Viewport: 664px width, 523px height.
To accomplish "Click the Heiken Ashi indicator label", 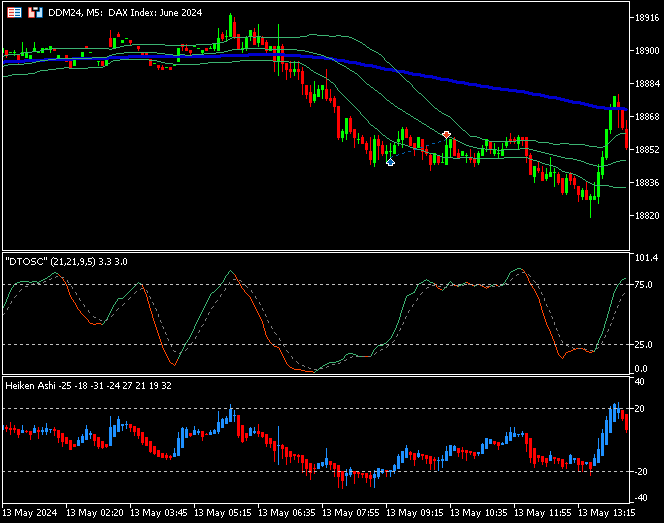I will 89,386.
